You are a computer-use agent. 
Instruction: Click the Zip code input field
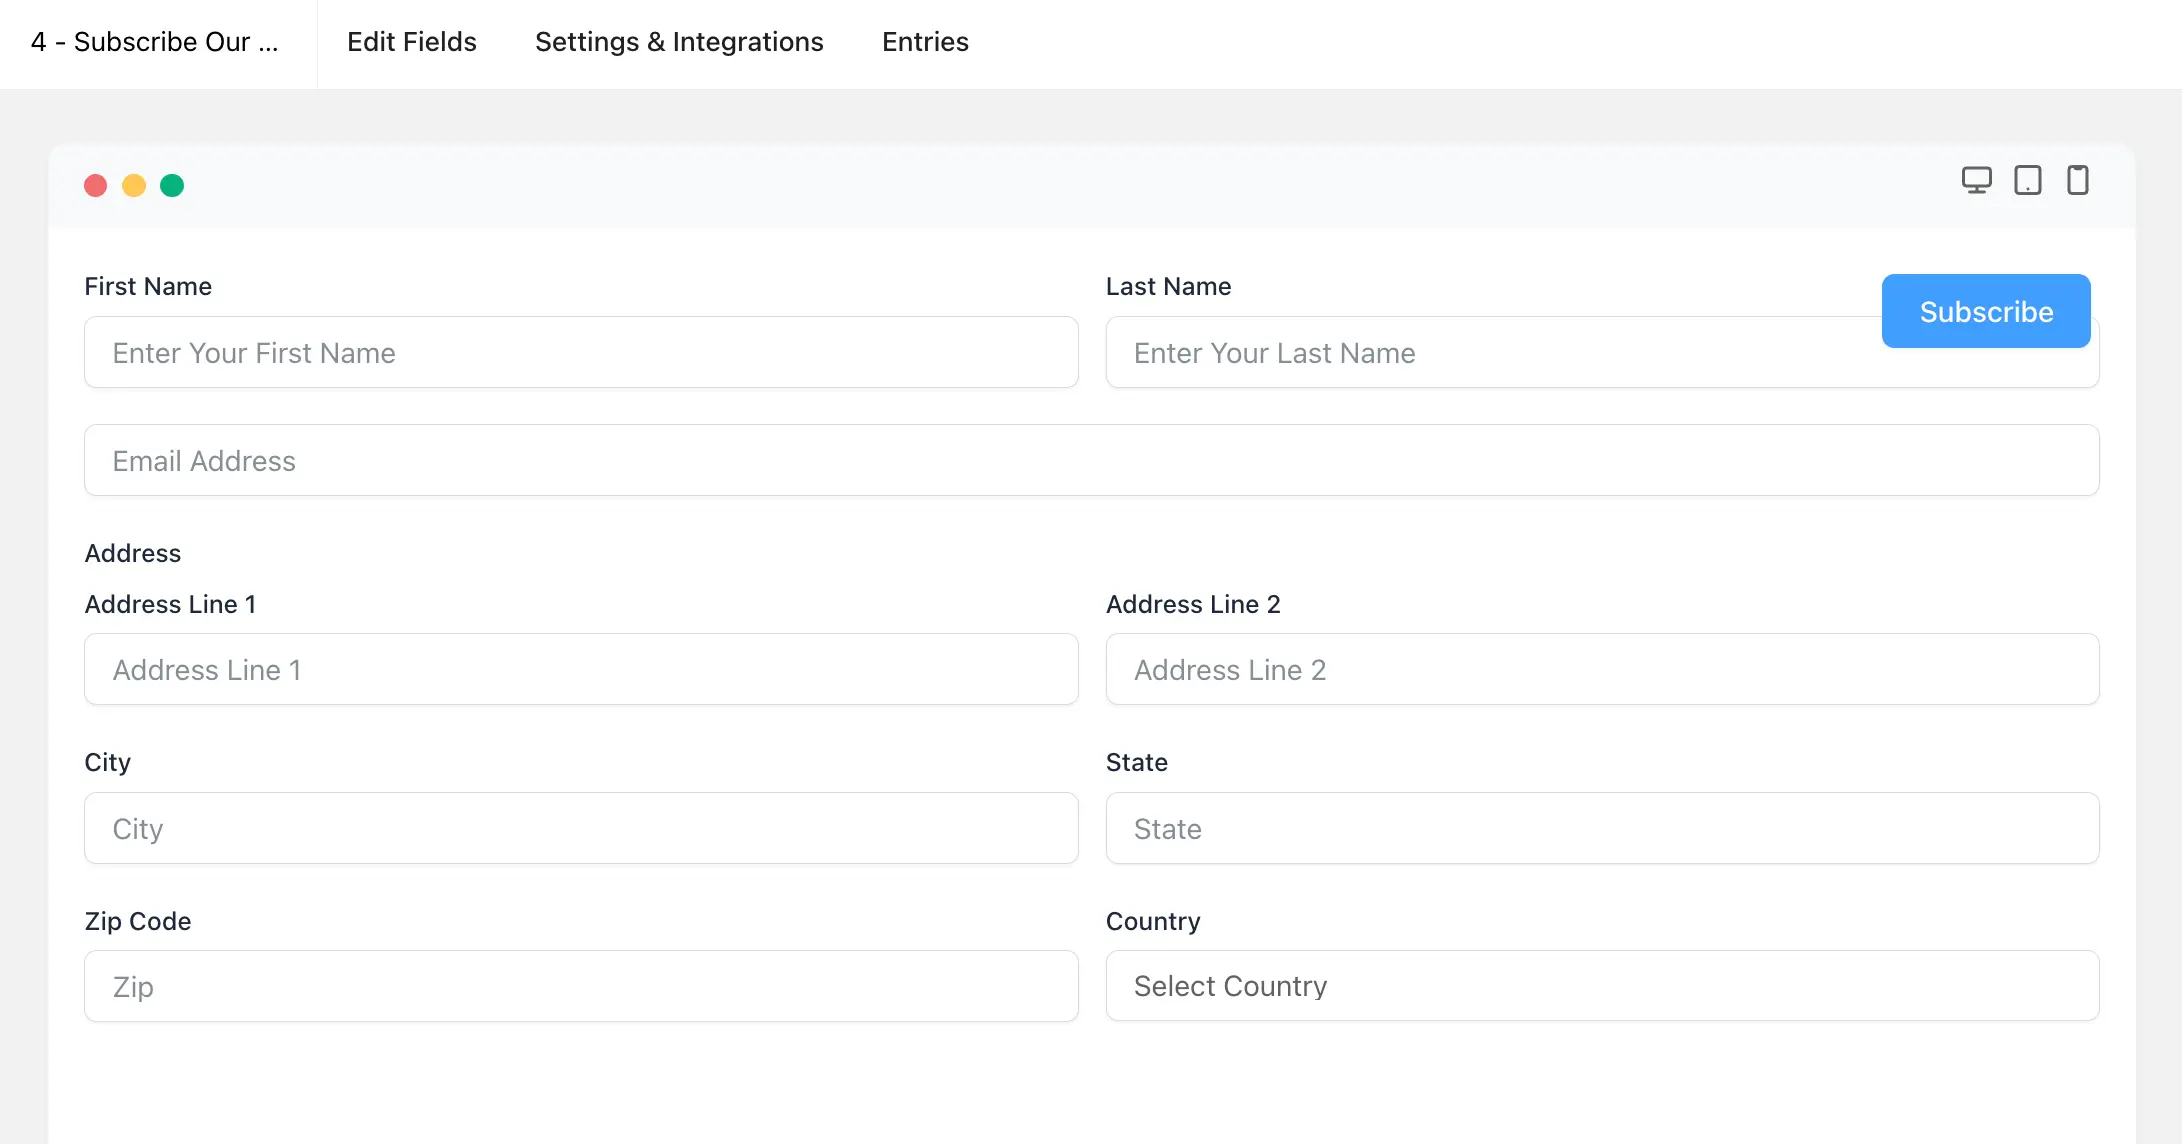[581, 986]
